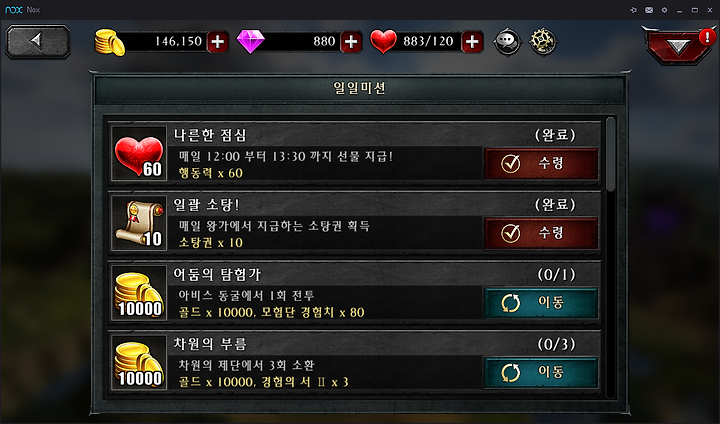Open the chat bubble icon
This screenshot has width=720, height=424.
(x=507, y=42)
